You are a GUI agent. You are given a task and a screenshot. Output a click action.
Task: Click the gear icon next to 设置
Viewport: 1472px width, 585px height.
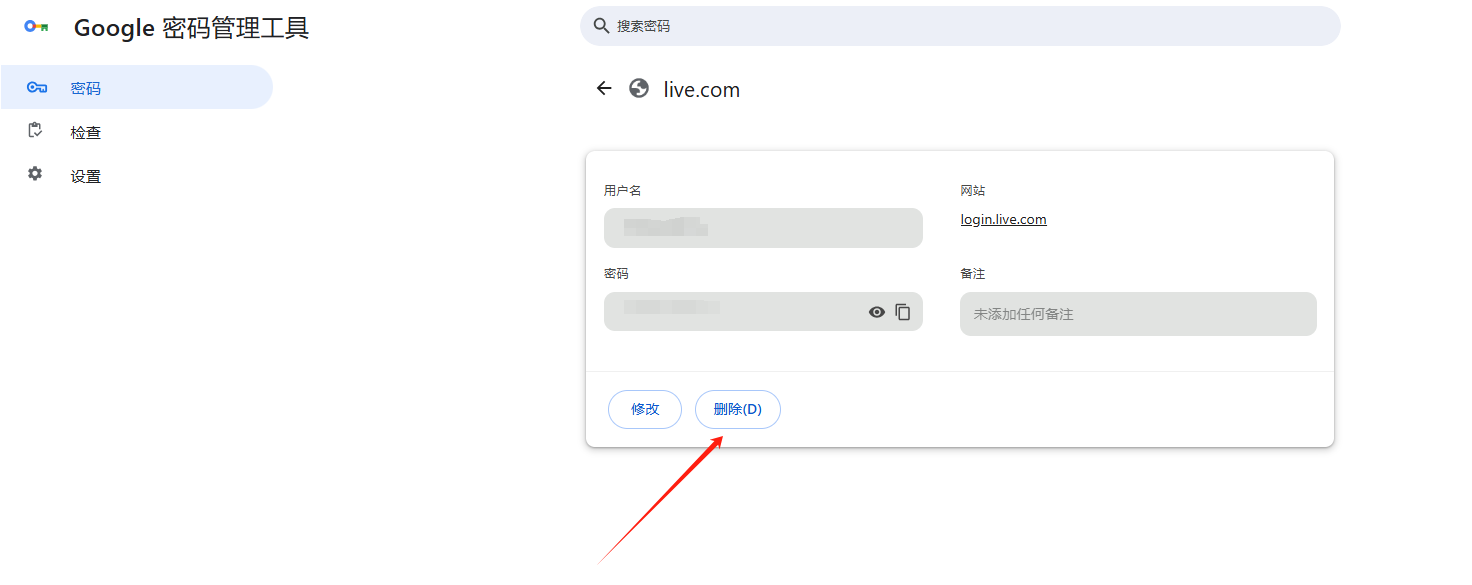pyautogui.click(x=35, y=174)
